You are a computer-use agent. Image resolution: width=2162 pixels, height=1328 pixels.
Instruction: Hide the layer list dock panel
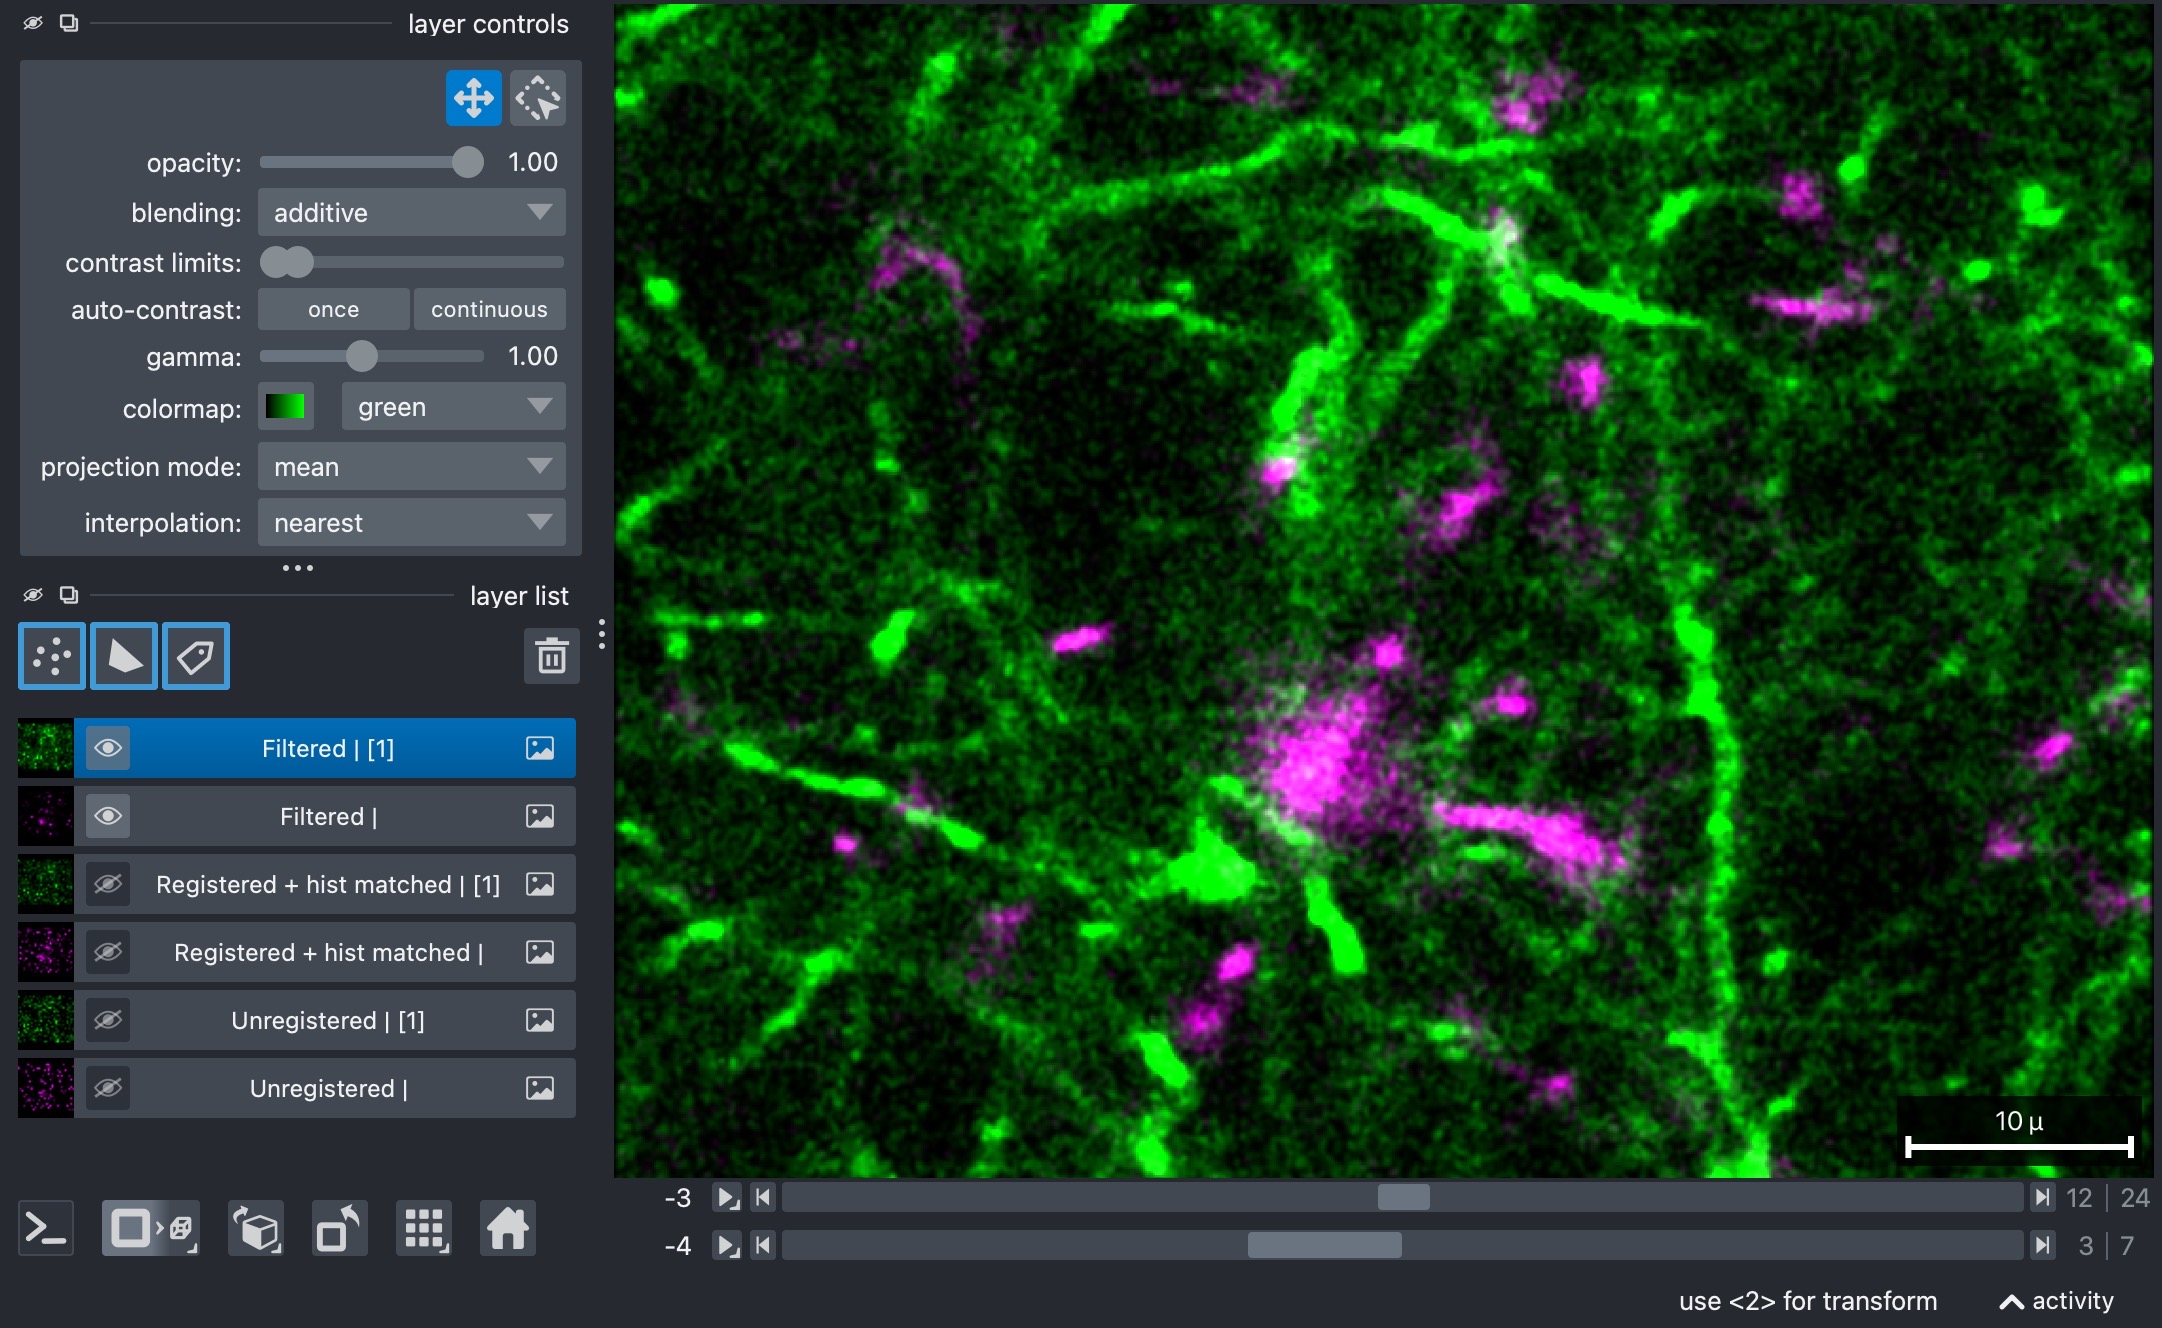33,595
